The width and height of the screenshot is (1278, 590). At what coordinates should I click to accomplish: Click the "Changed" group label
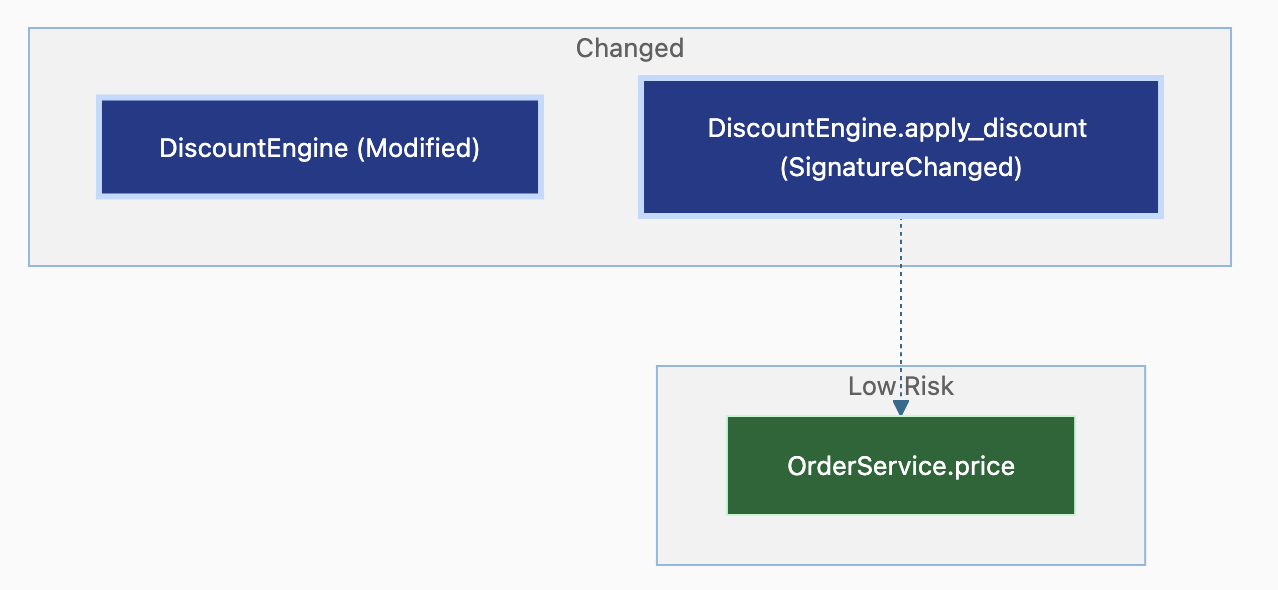pos(630,48)
